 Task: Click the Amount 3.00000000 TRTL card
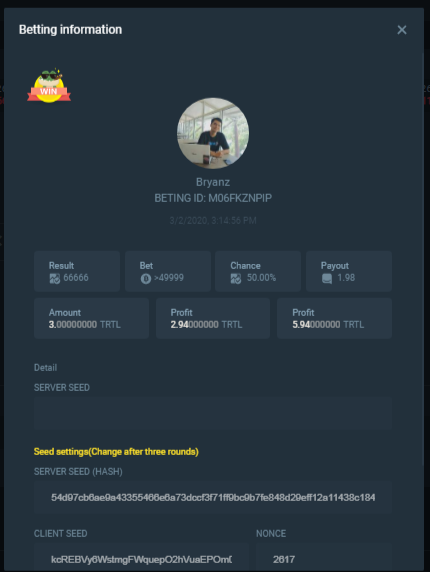tap(92, 318)
